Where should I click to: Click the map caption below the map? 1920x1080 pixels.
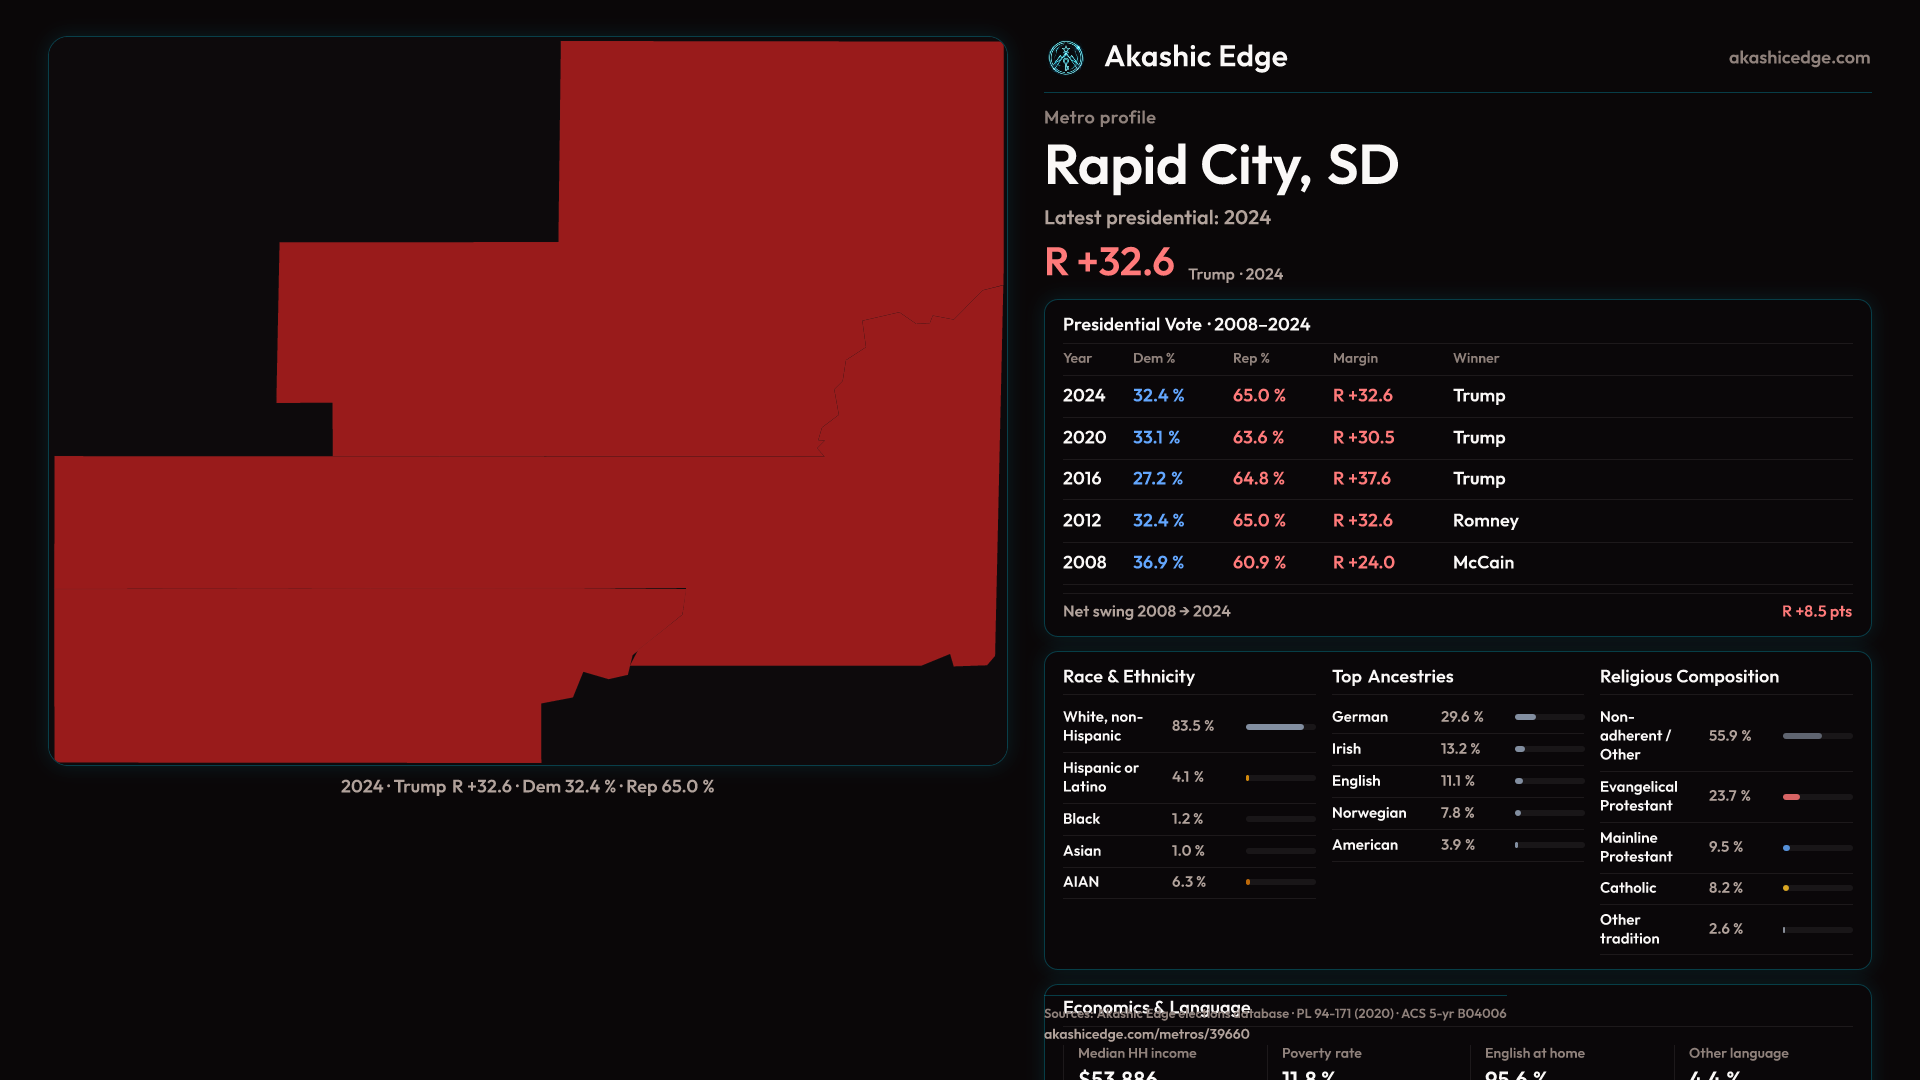pyautogui.click(x=527, y=787)
